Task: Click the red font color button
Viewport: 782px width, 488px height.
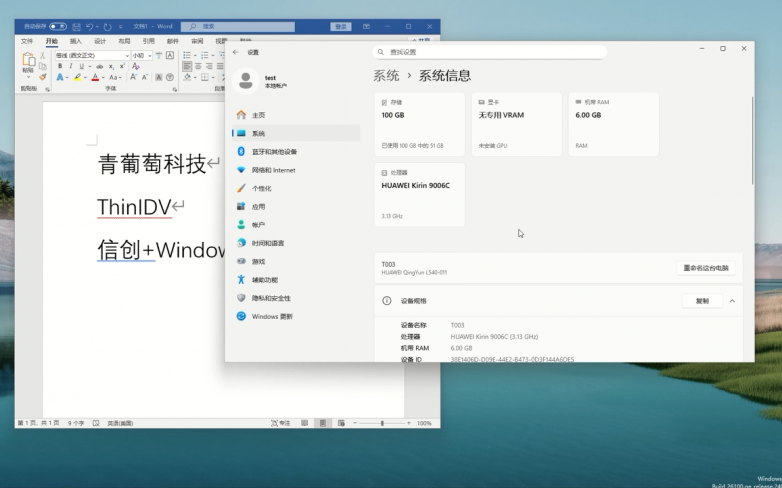Action: click(x=95, y=77)
